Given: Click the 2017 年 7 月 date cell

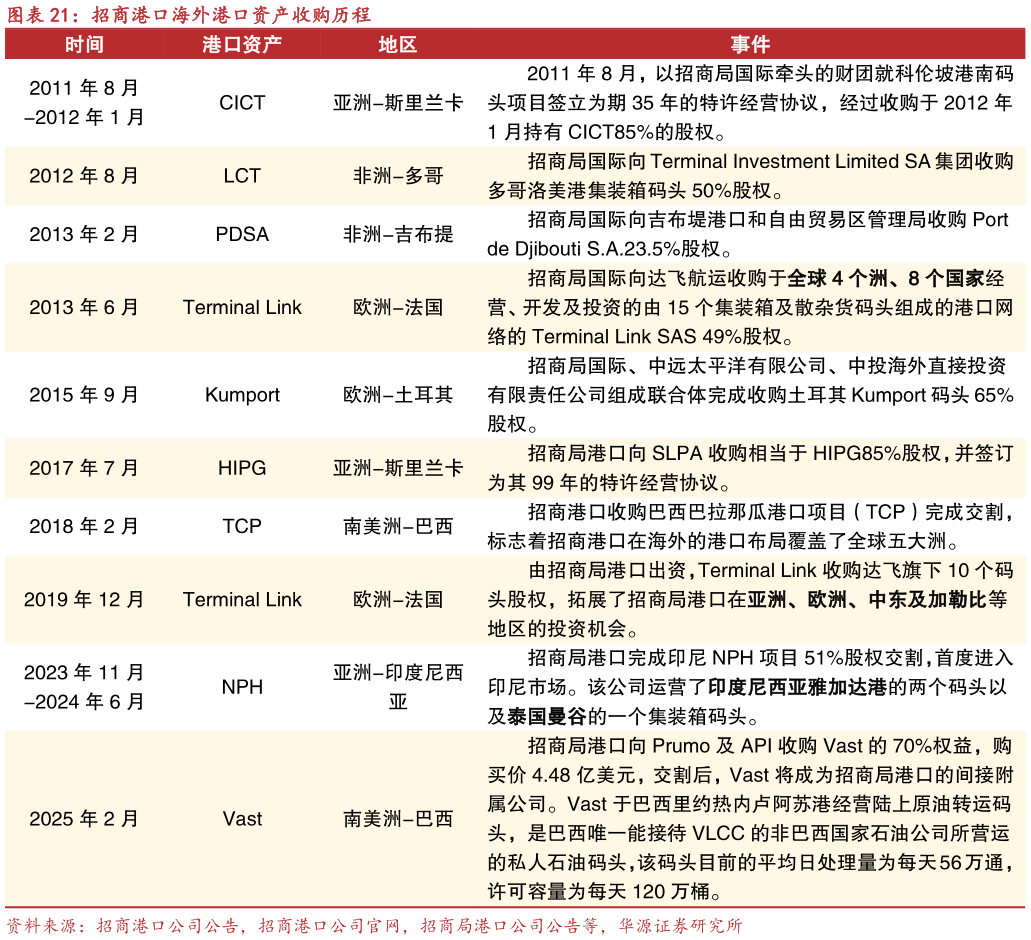Looking at the screenshot, I should tap(84, 467).
